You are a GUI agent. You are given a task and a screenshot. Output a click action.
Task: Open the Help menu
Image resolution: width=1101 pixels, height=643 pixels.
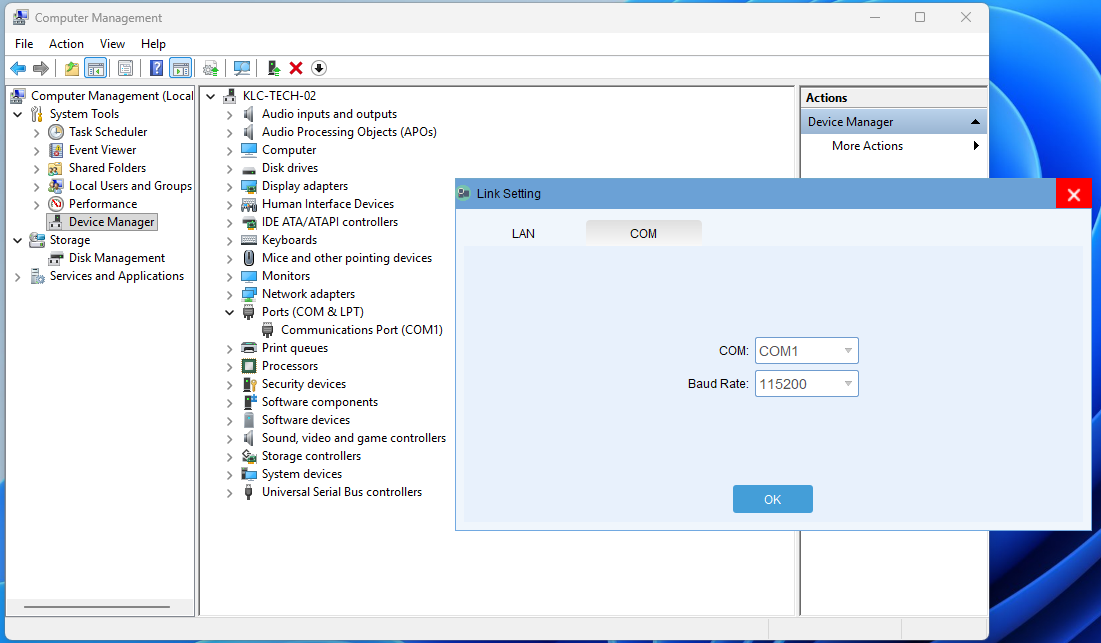pos(153,44)
